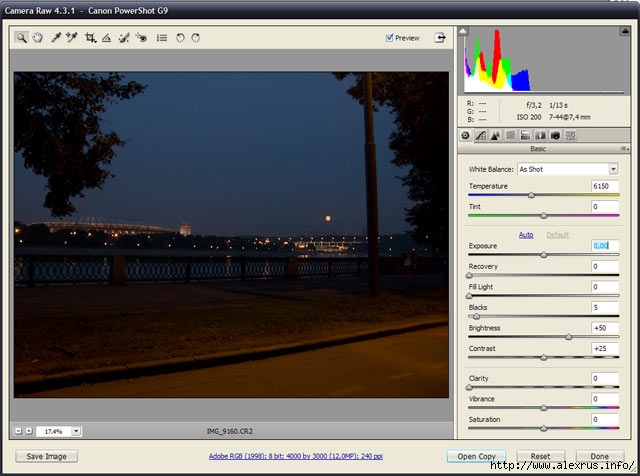Click the Brightness value field

(604, 328)
